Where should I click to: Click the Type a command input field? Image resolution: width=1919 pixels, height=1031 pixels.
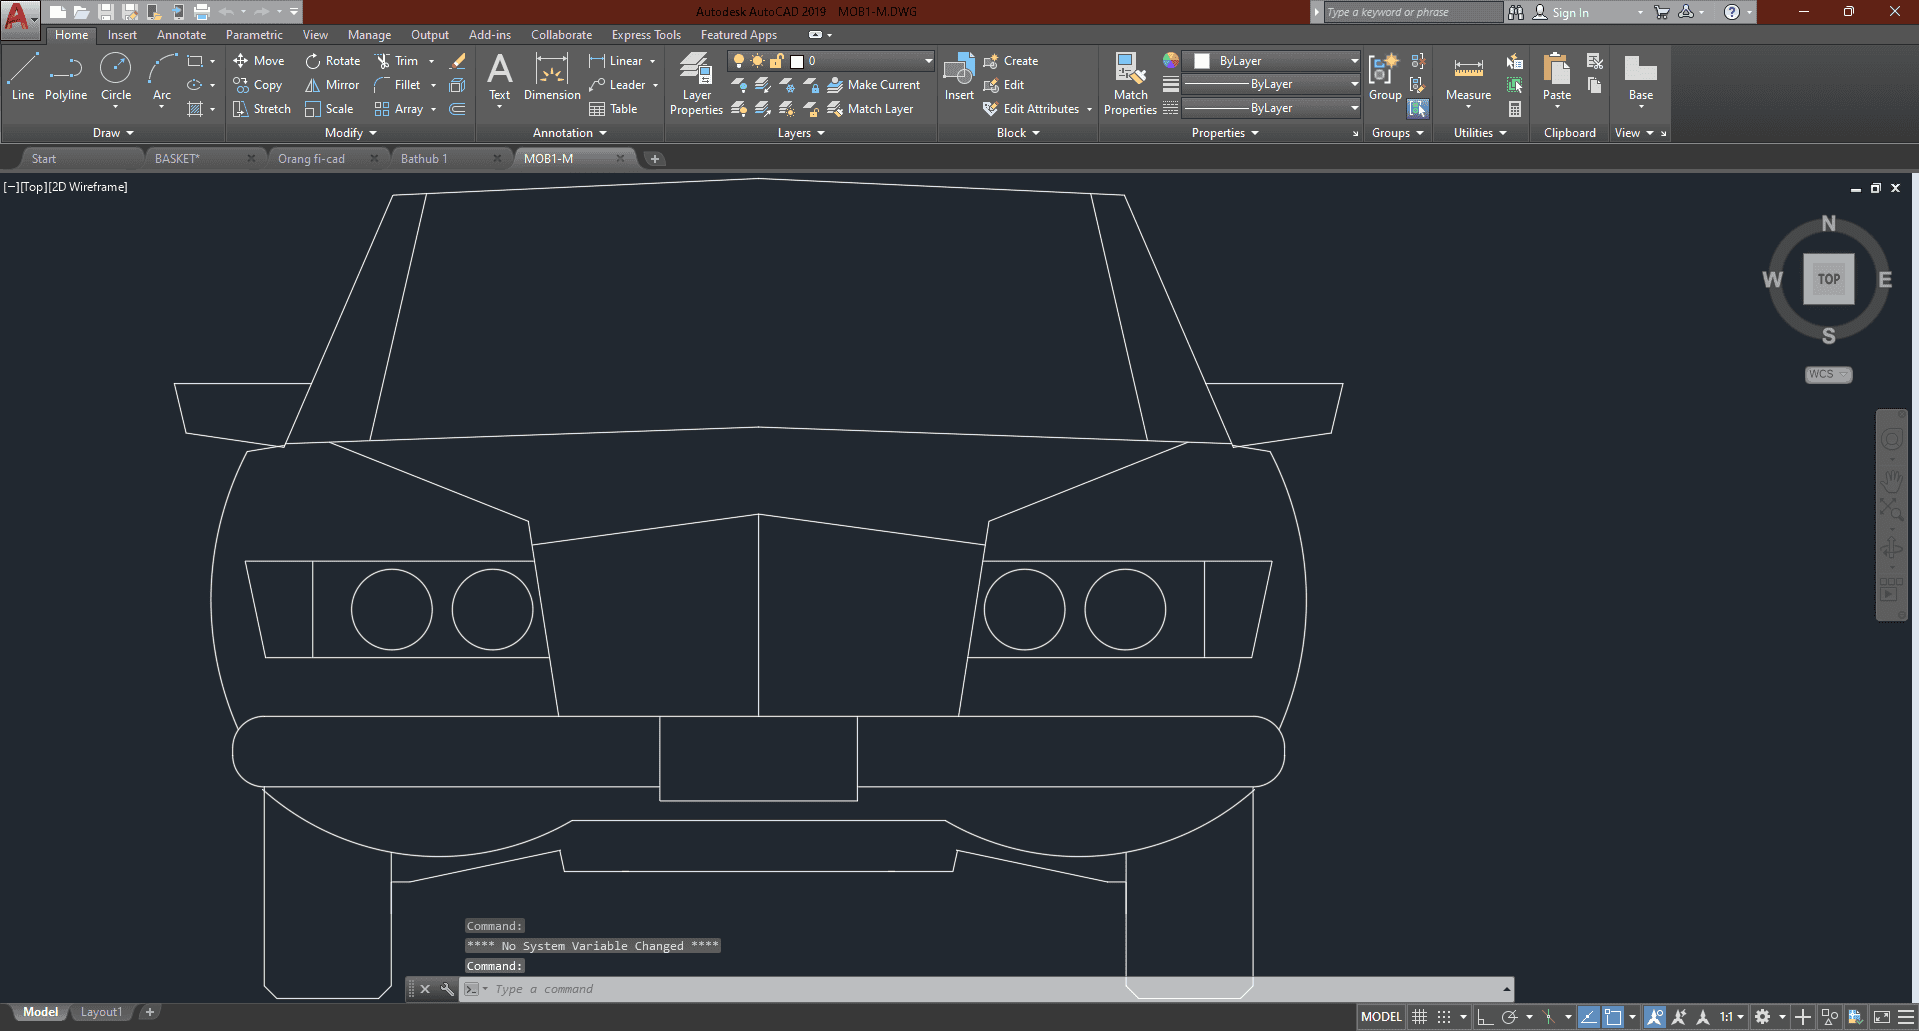(900, 989)
